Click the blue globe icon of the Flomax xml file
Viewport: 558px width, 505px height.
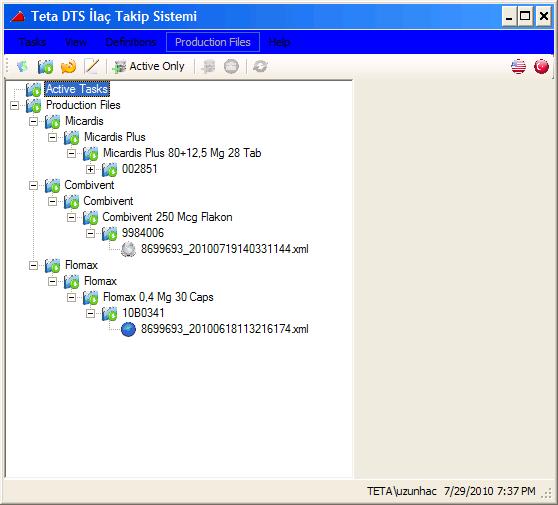coord(128,330)
